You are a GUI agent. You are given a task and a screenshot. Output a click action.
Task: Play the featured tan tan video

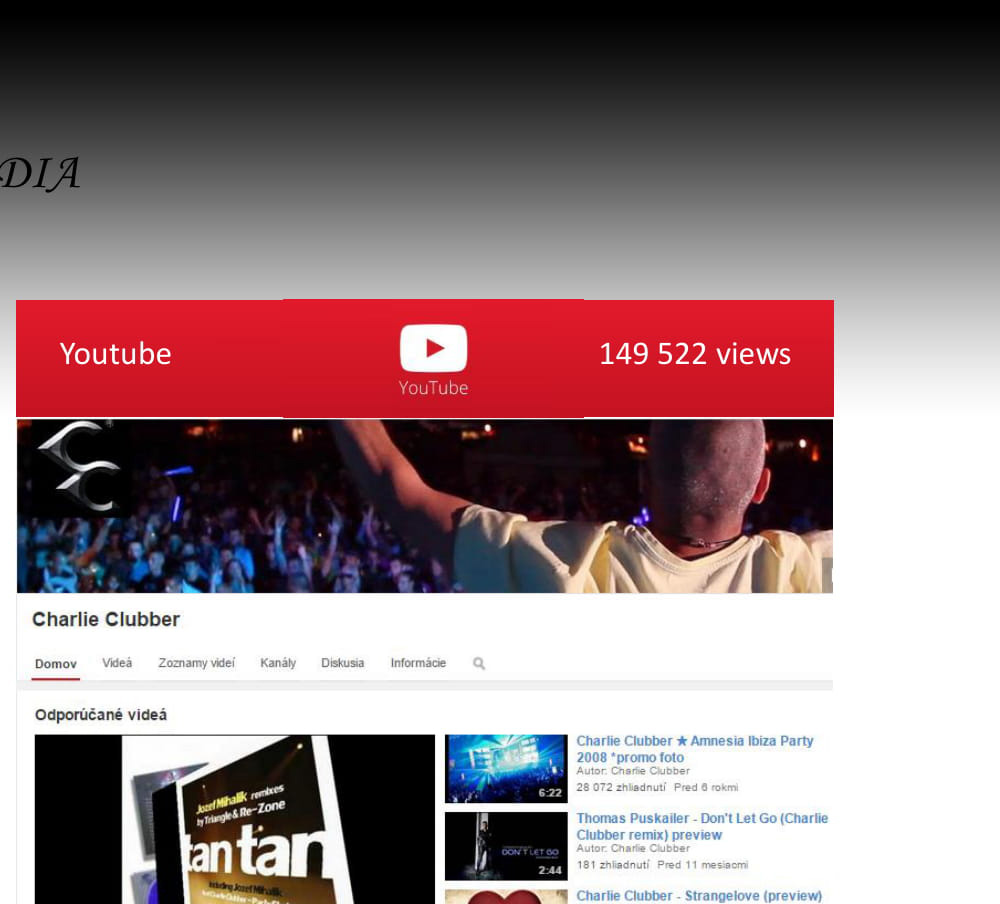pos(235,819)
